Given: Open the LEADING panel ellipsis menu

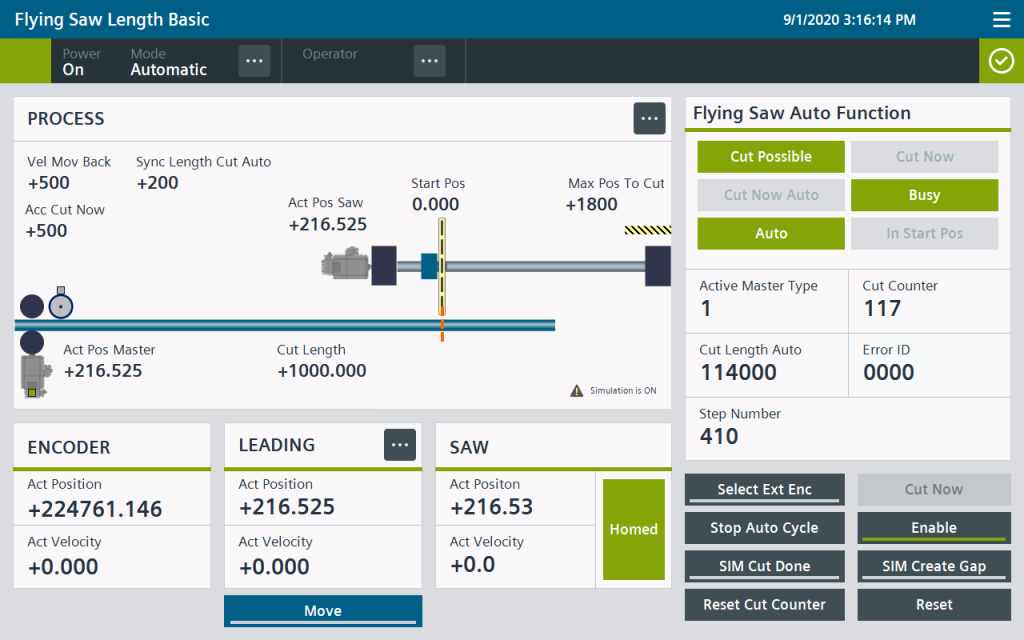Looking at the screenshot, I should 400,445.
